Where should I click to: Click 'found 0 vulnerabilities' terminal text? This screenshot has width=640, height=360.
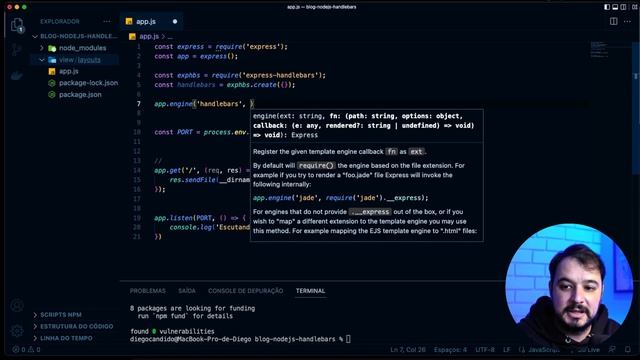tap(172, 331)
